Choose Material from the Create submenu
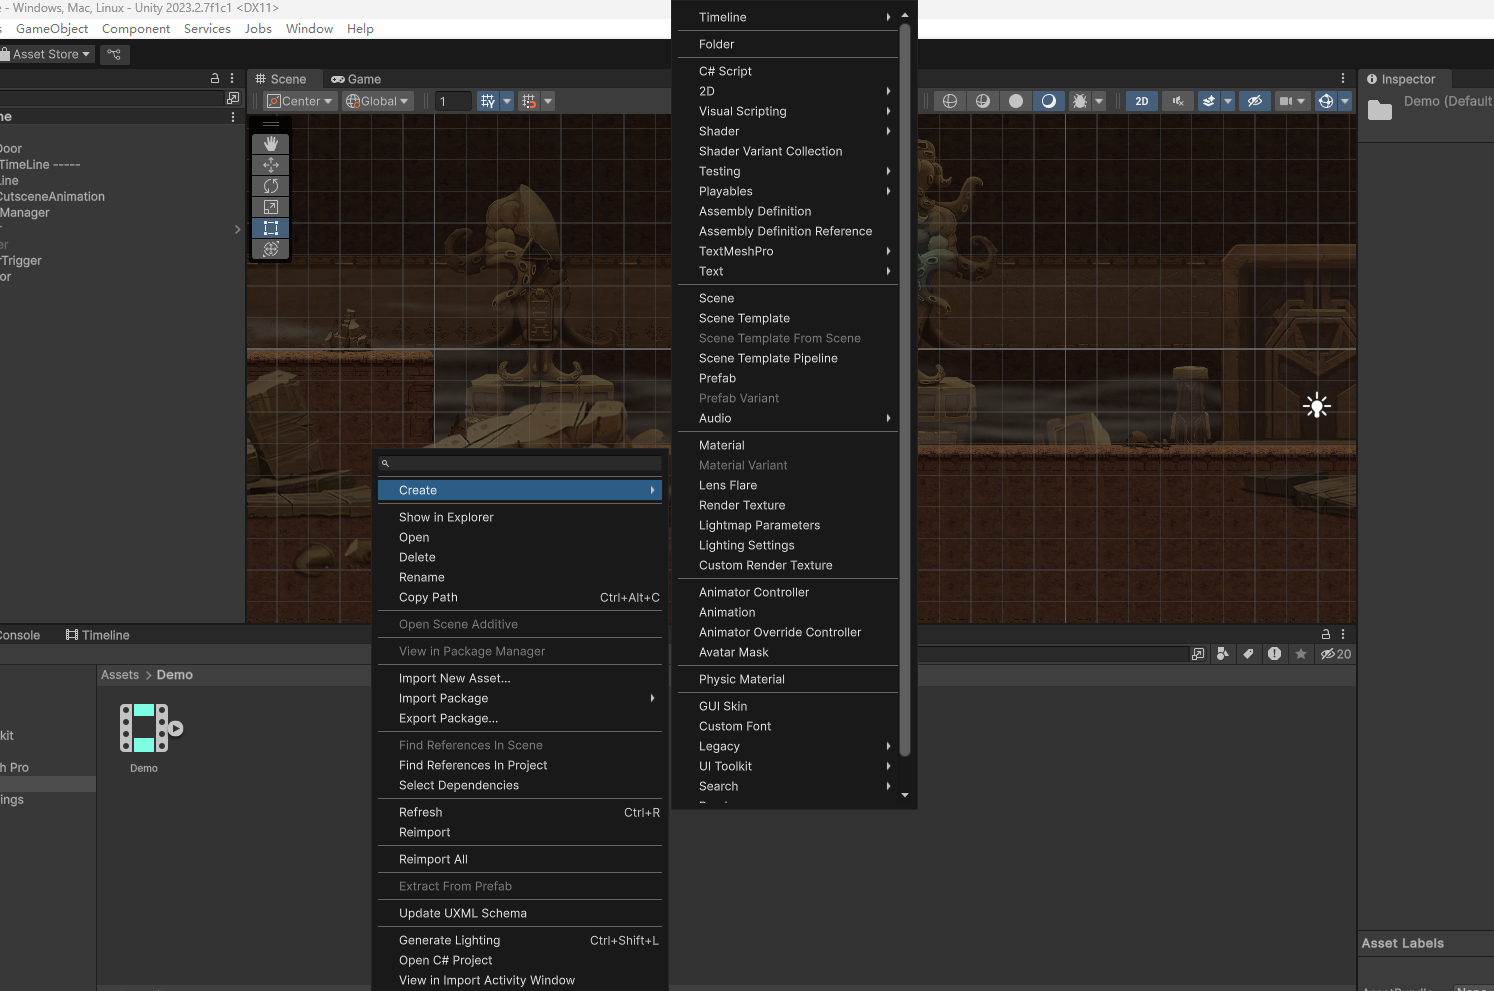 [787, 445]
